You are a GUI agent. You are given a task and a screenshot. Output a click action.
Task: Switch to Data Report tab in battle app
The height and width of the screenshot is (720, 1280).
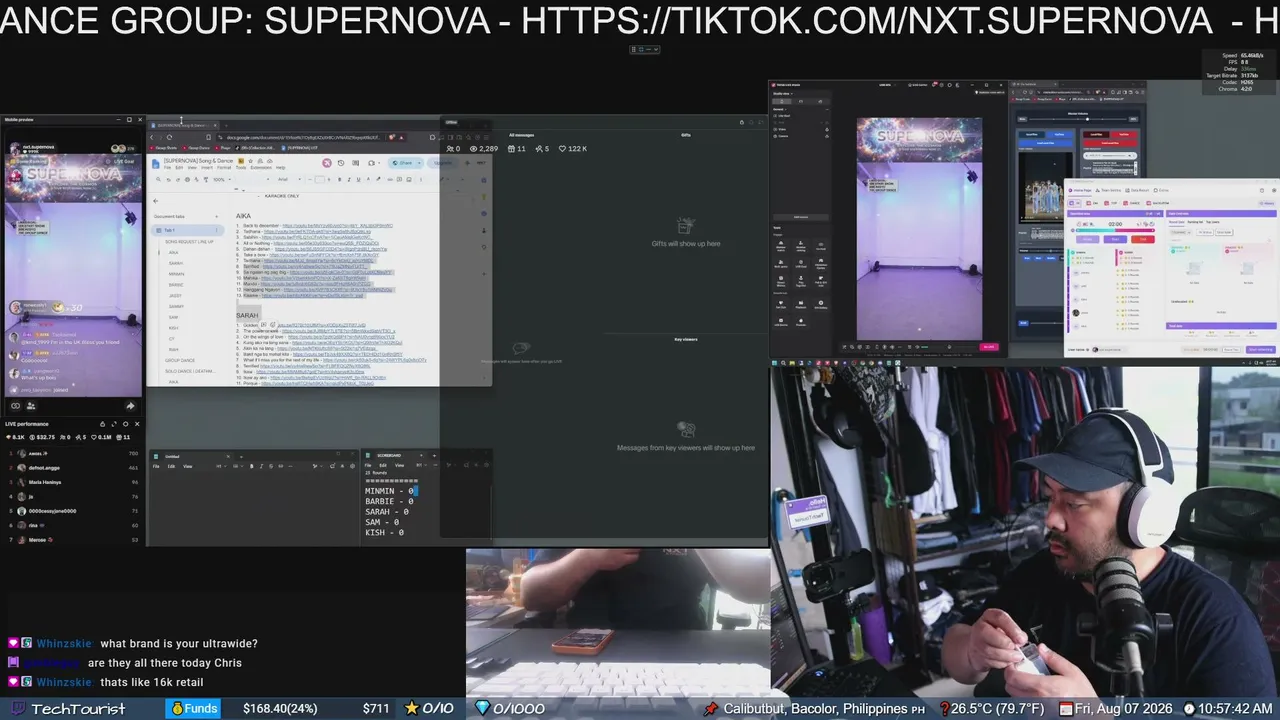(1139, 190)
